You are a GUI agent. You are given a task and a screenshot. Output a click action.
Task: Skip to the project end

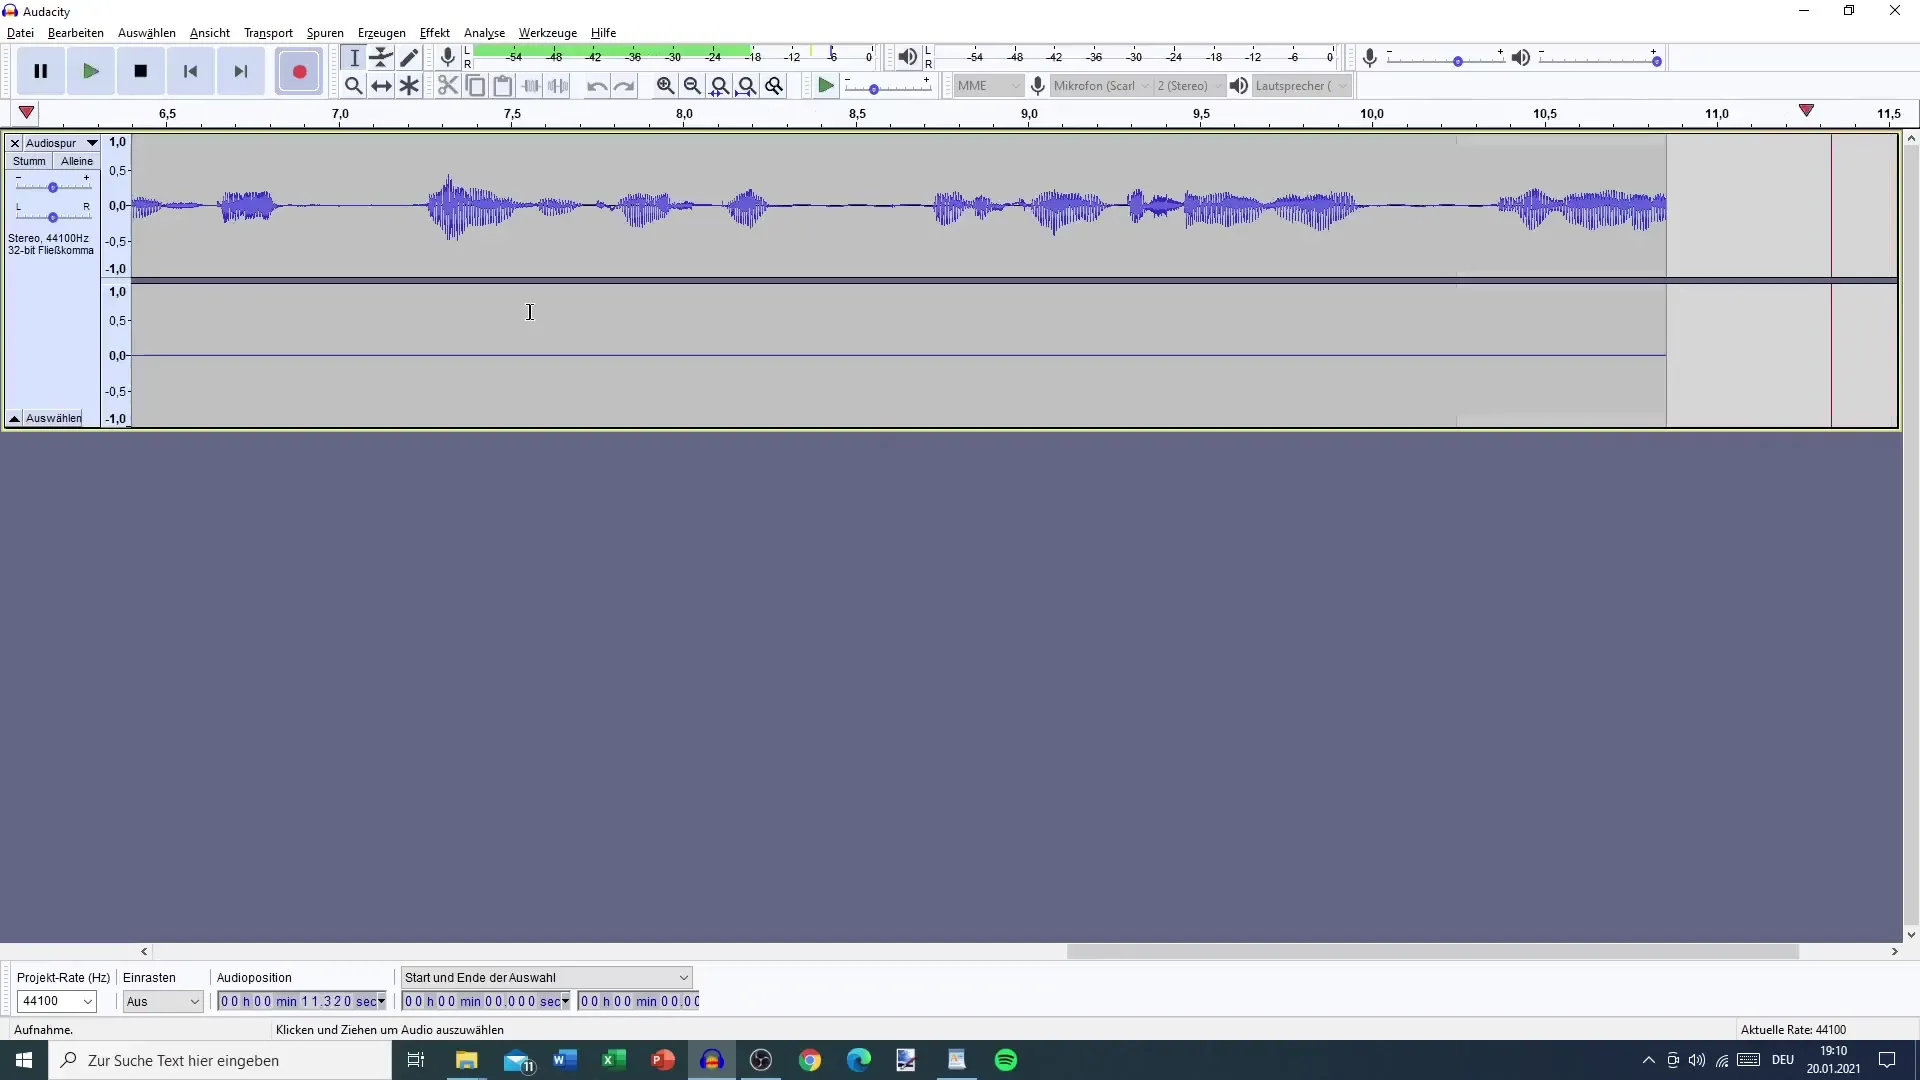[x=241, y=71]
